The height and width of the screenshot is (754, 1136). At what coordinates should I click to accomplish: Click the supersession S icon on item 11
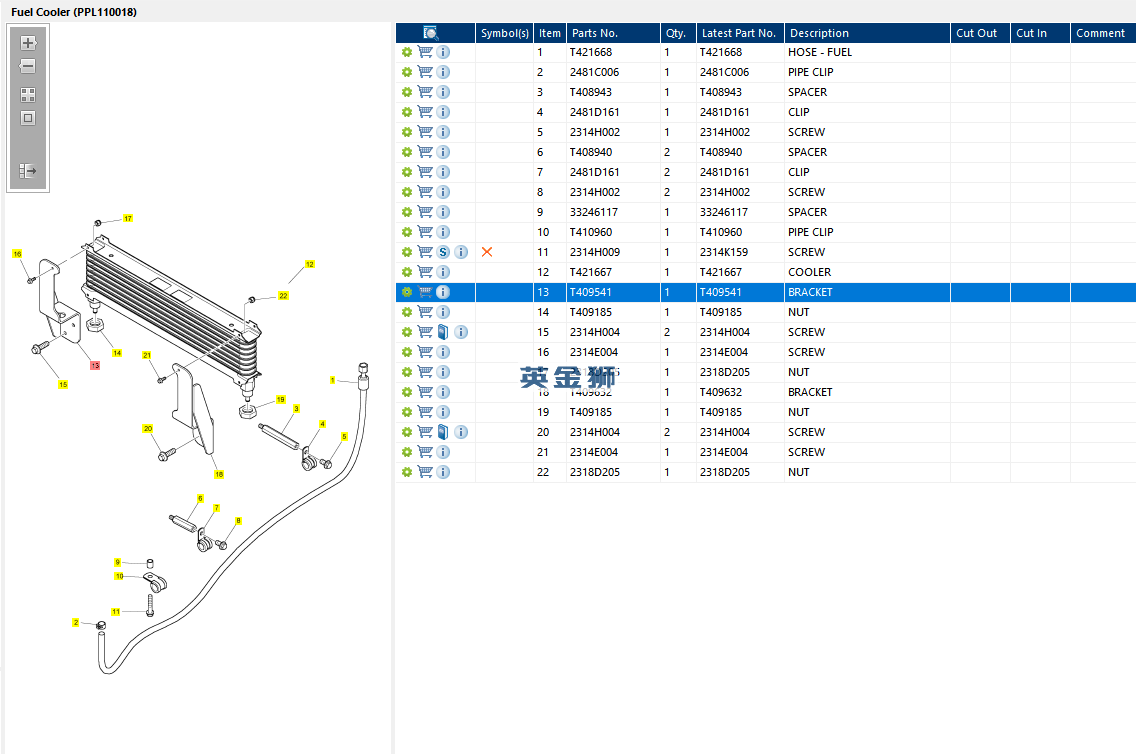click(443, 252)
